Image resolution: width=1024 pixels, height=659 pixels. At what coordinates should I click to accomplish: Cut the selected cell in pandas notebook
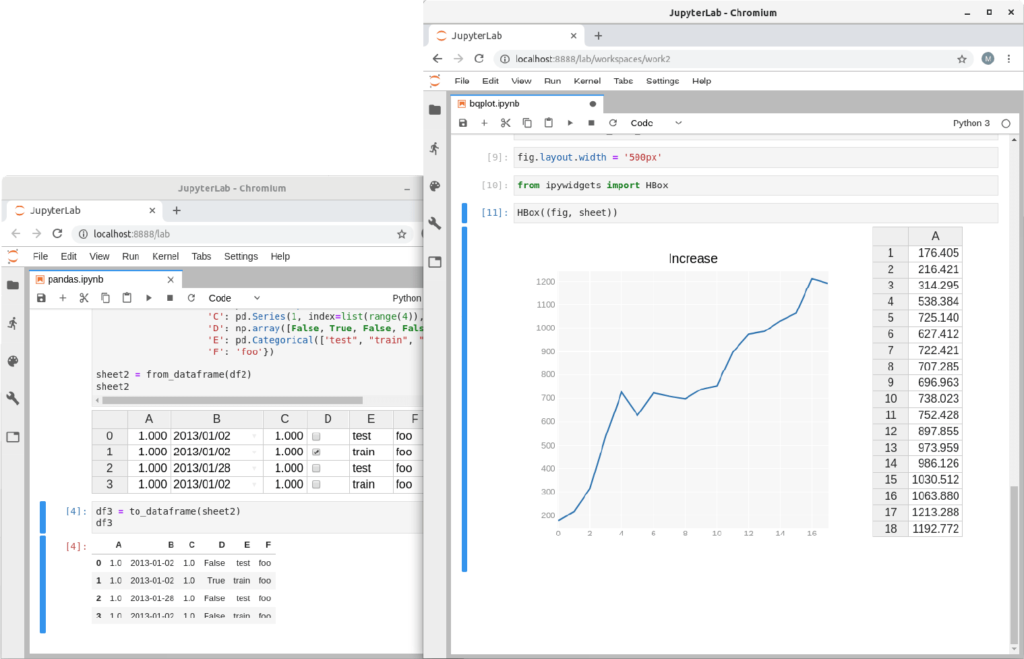(84, 298)
